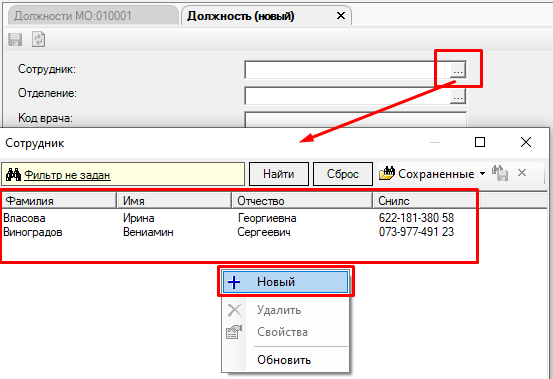Sort by the Имя column header
Viewport: 553px width, 379px height.
[x=174, y=201]
